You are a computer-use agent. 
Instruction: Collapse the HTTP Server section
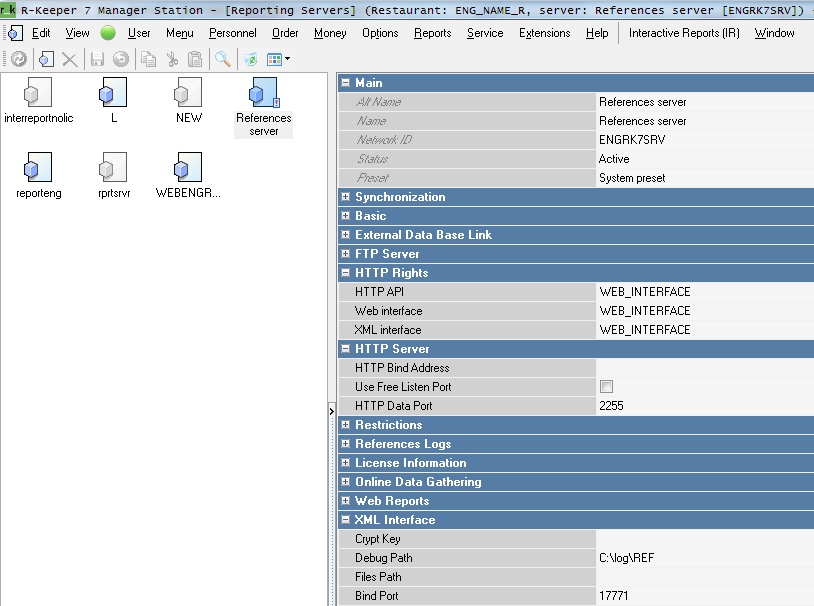click(345, 348)
